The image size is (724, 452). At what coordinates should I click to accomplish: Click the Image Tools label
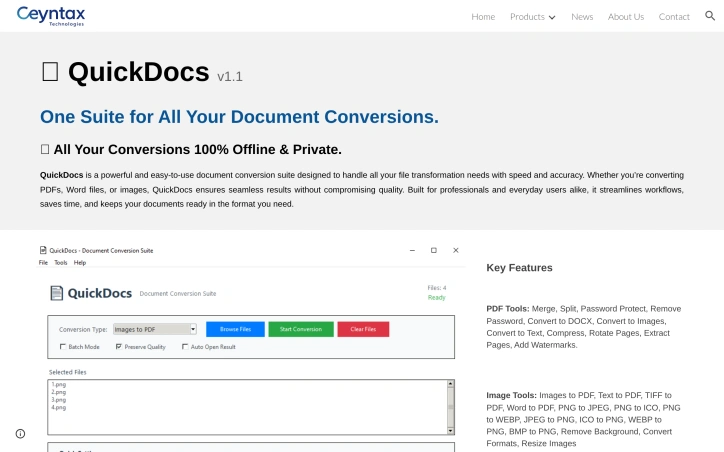(511, 395)
